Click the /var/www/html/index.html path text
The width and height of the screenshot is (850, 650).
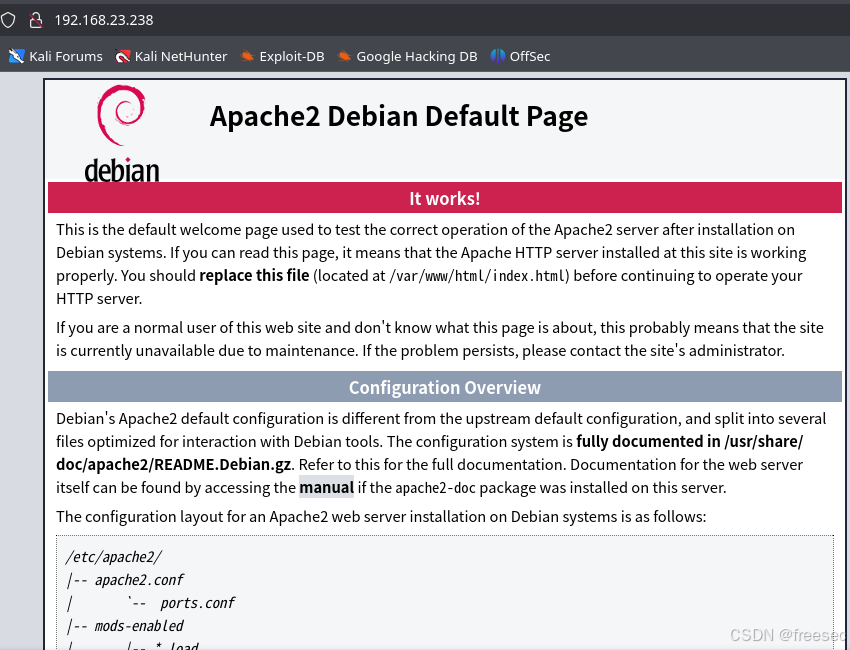tap(478, 276)
